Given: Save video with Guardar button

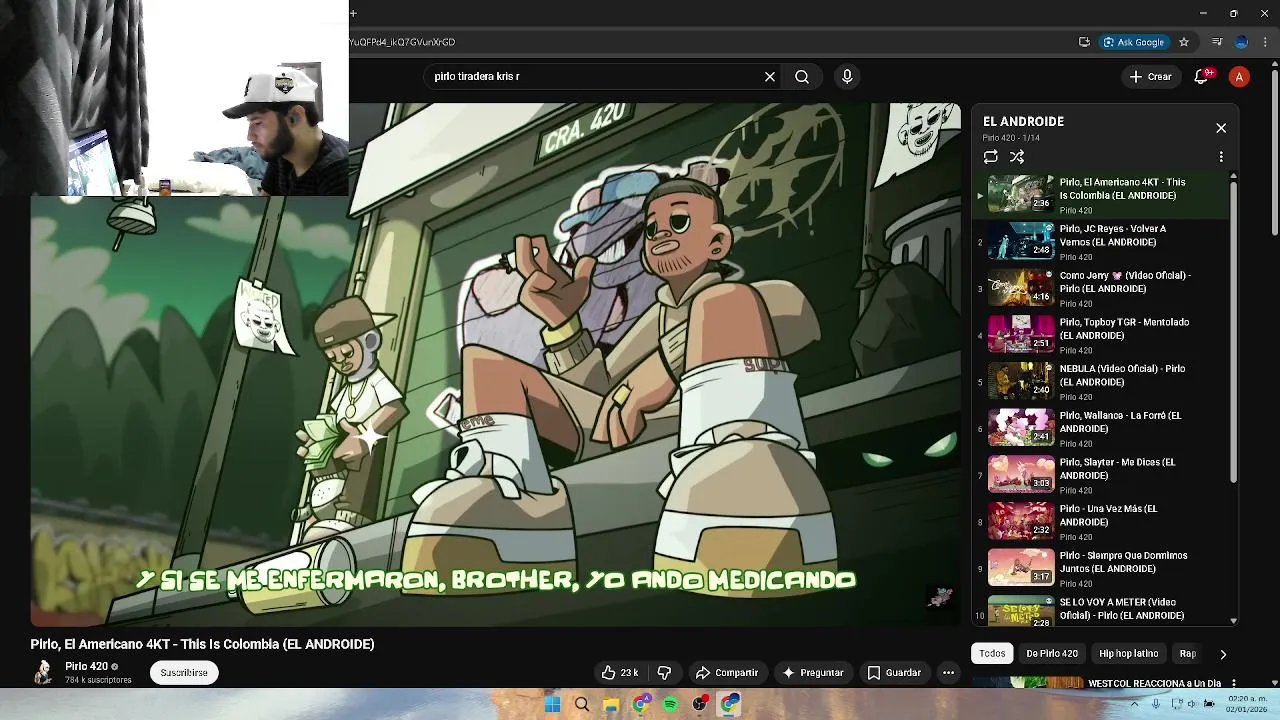Looking at the screenshot, I should [x=893, y=673].
